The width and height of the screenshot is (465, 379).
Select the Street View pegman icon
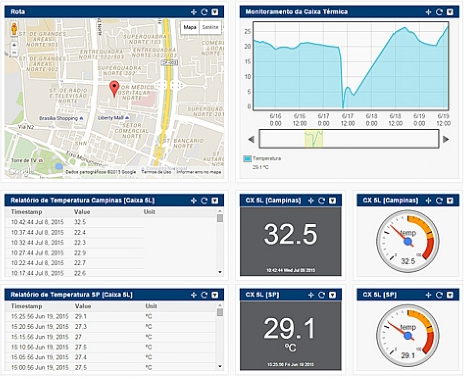point(14,29)
